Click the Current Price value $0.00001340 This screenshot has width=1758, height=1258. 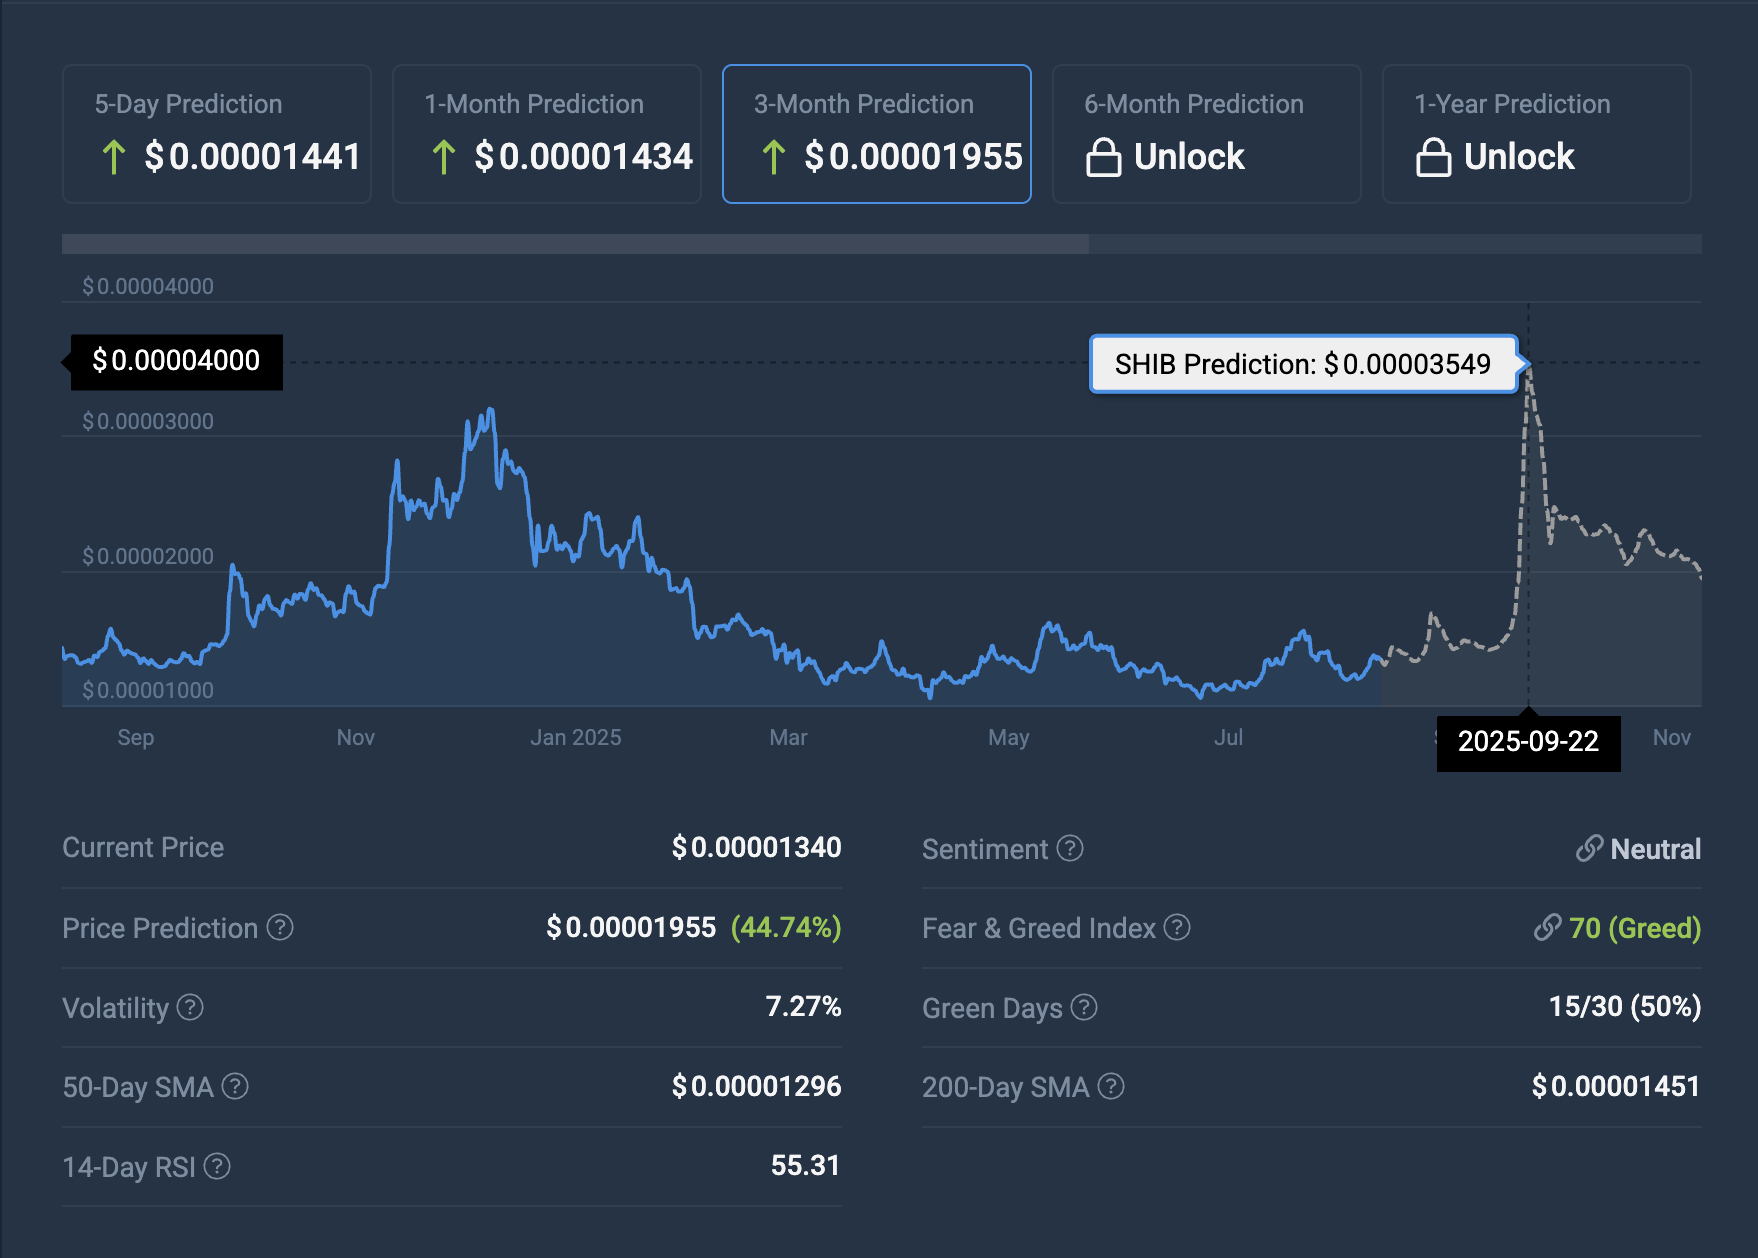click(756, 848)
